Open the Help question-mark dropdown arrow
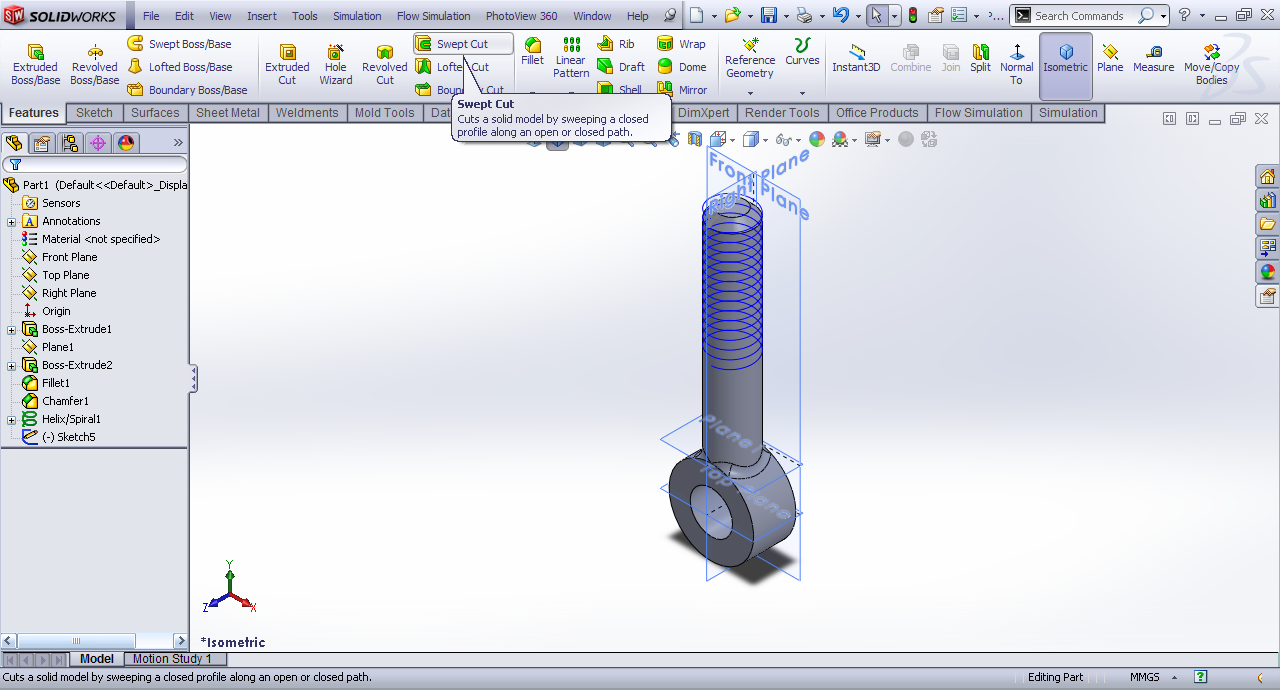 1203,16
